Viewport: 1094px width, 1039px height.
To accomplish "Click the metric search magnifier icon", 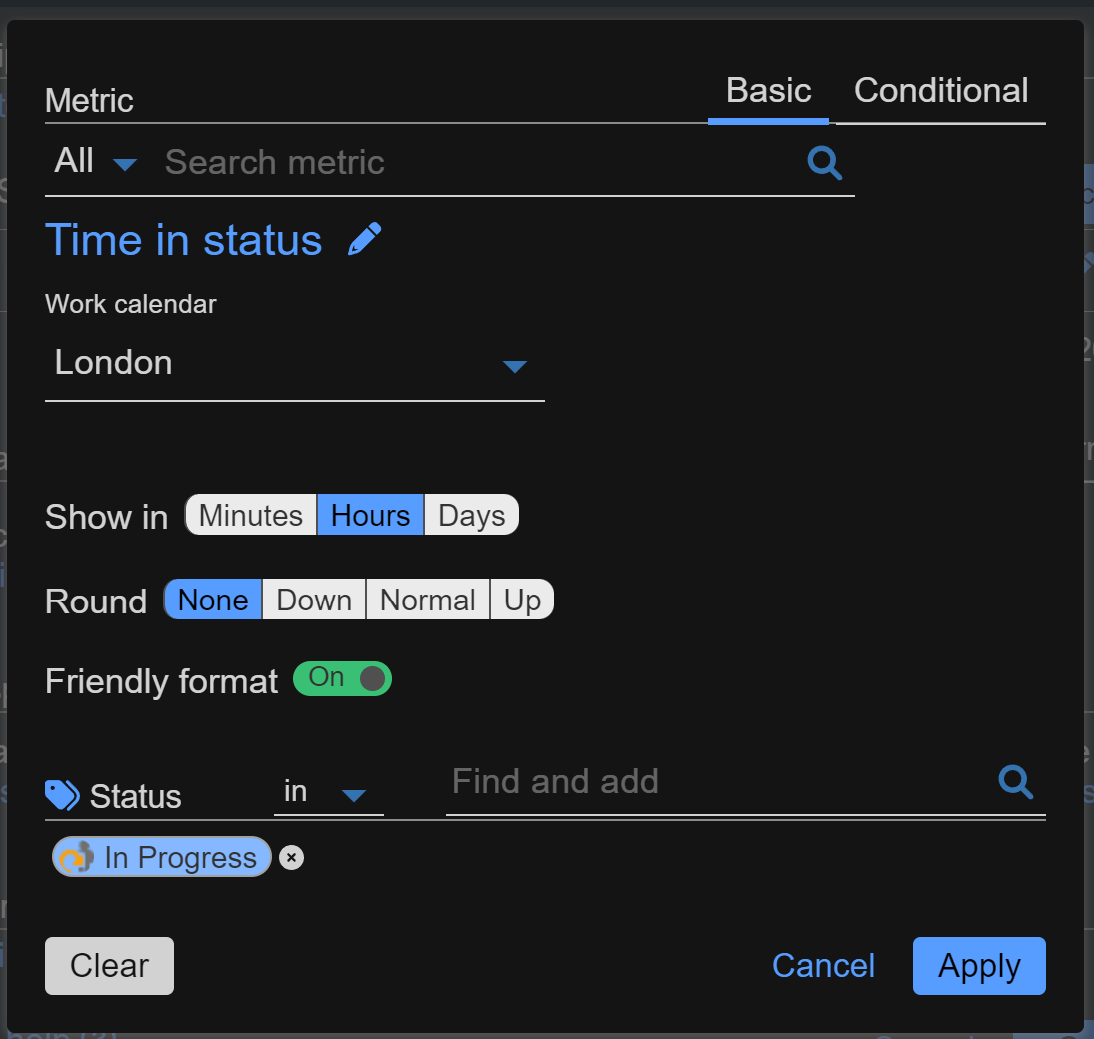I will coord(824,162).
